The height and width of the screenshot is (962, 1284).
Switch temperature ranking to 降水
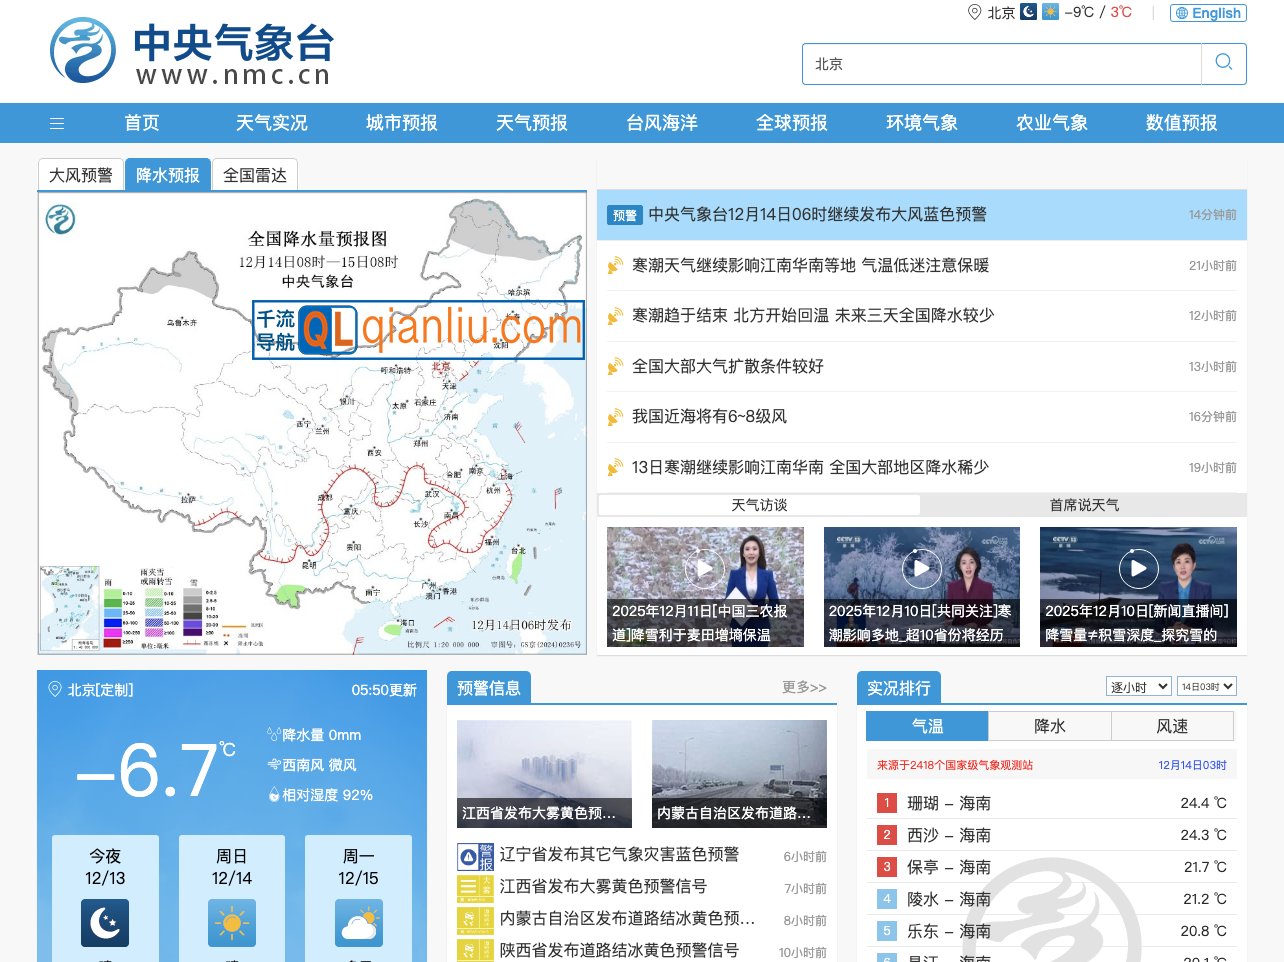point(1049,726)
